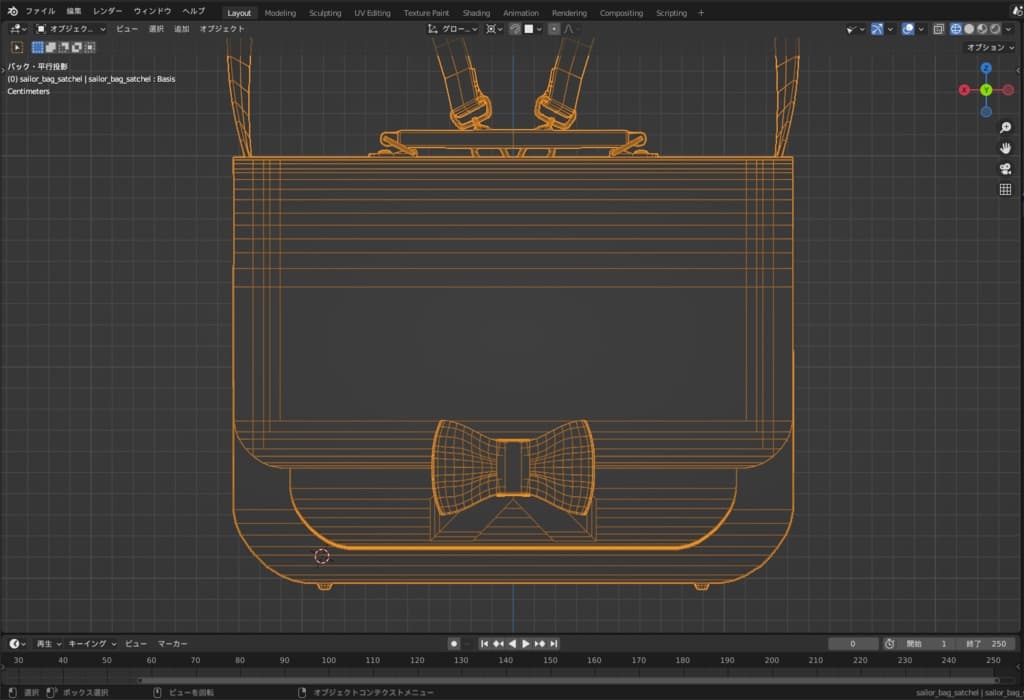The height and width of the screenshot is (700, 1024).
Task: Expand the オプション options dropdown
Action: point(990,47)
